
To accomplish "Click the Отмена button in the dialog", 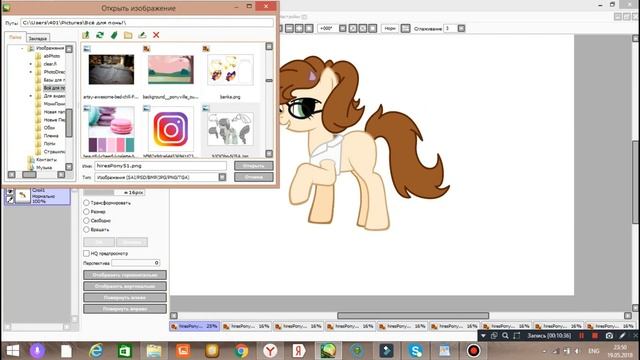I will 253,177.
